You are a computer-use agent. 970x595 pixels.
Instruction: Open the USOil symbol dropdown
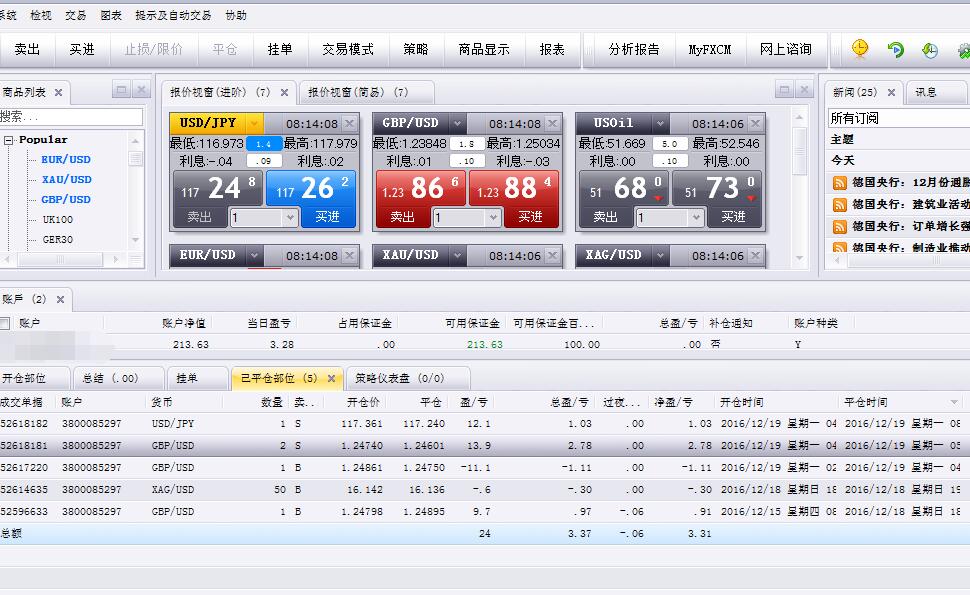pos(660,123)
